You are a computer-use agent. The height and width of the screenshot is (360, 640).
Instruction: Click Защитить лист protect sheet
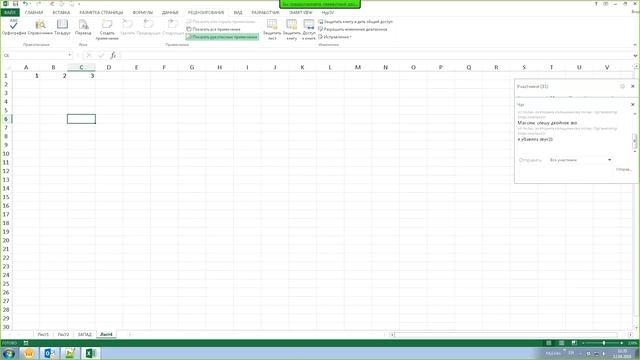tap(272, 29)
